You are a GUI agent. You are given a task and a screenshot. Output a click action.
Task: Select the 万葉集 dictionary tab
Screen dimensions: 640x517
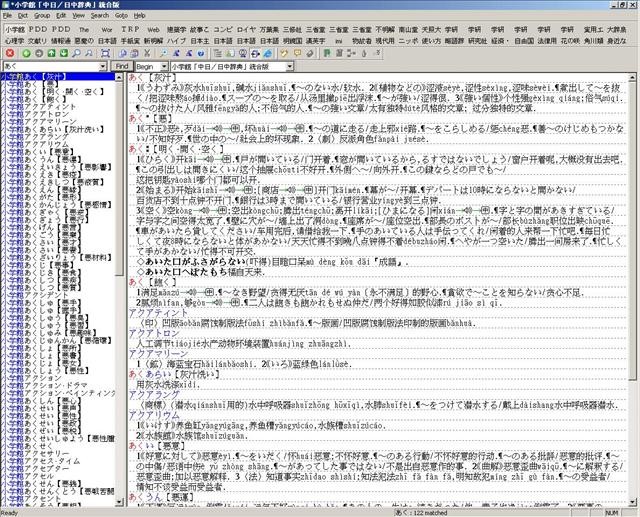coord(269,30)
